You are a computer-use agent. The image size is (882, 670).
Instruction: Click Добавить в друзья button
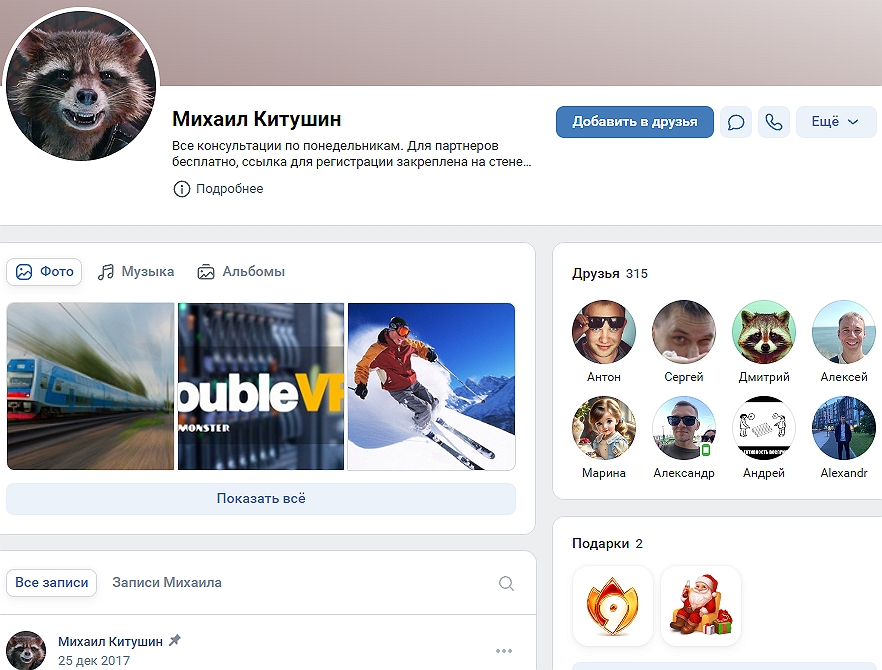click(634, 122)
